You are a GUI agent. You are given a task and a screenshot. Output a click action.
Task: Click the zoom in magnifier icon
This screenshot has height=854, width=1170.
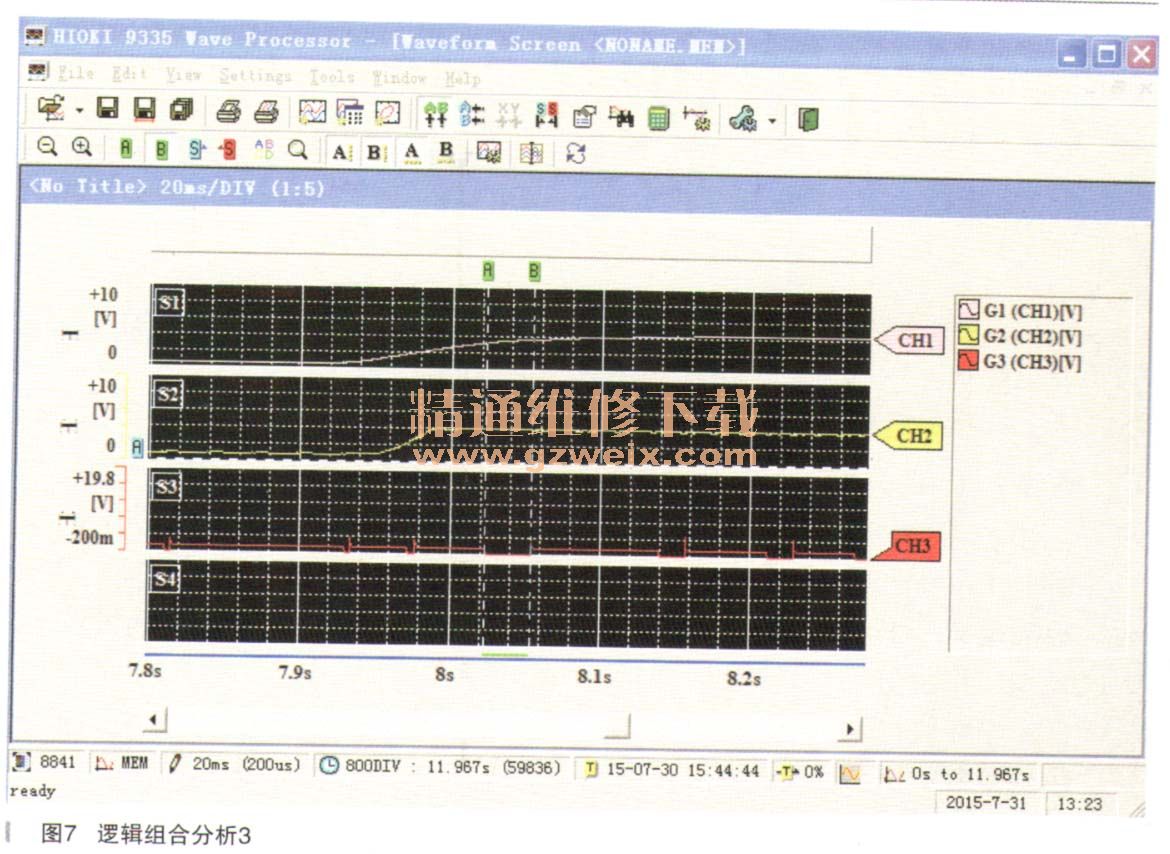click(x=82, y=147)
